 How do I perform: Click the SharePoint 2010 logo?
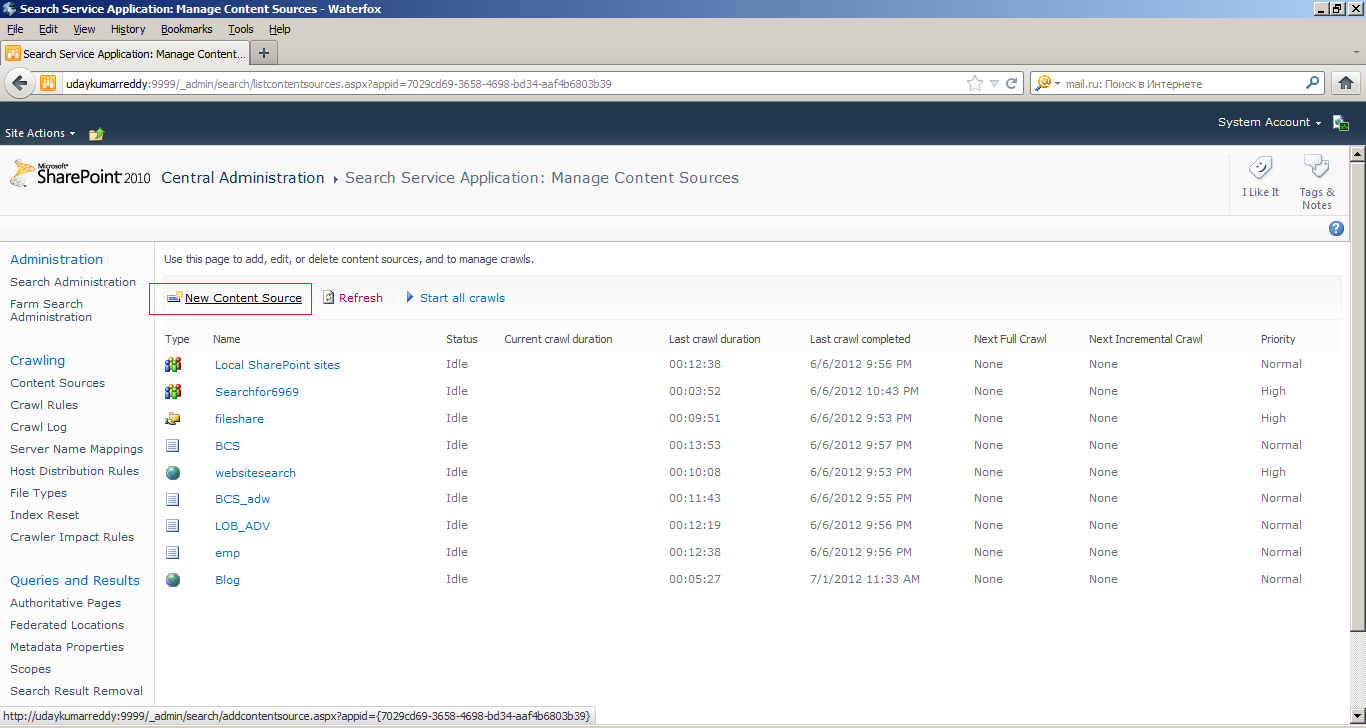tap(80, 175)
